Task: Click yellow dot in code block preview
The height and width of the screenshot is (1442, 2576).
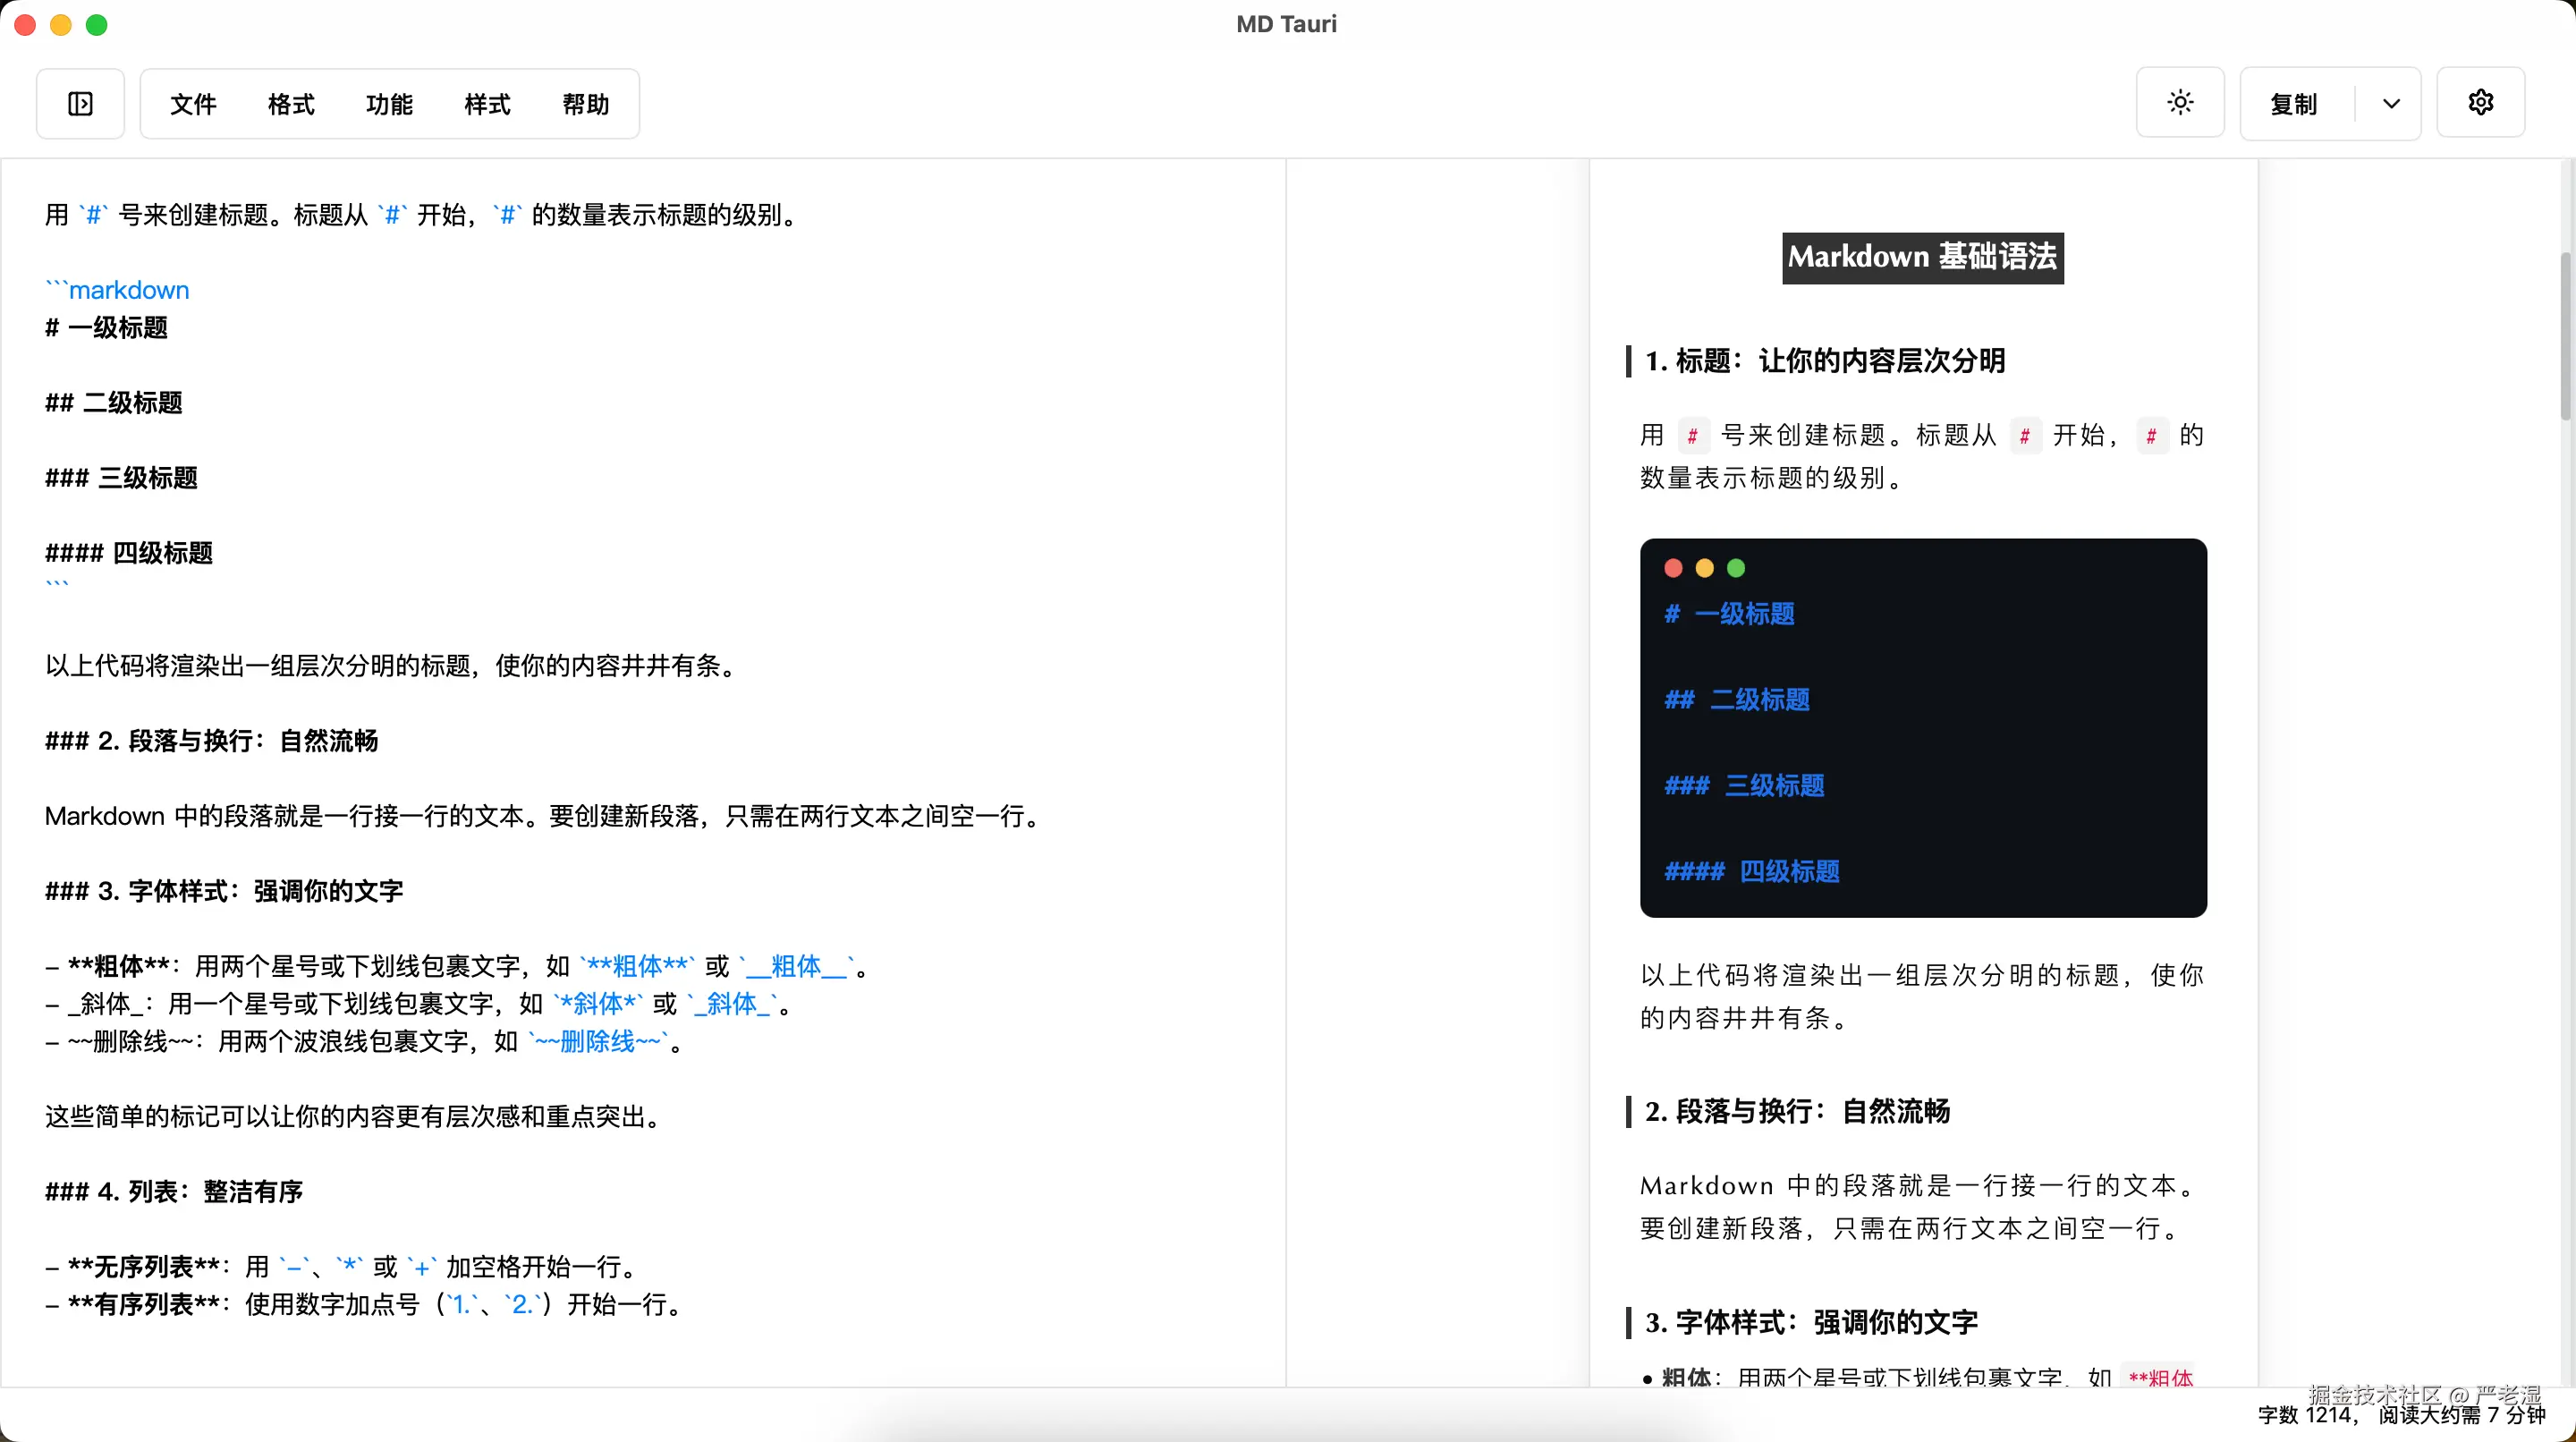Action: pos(1705,568)
